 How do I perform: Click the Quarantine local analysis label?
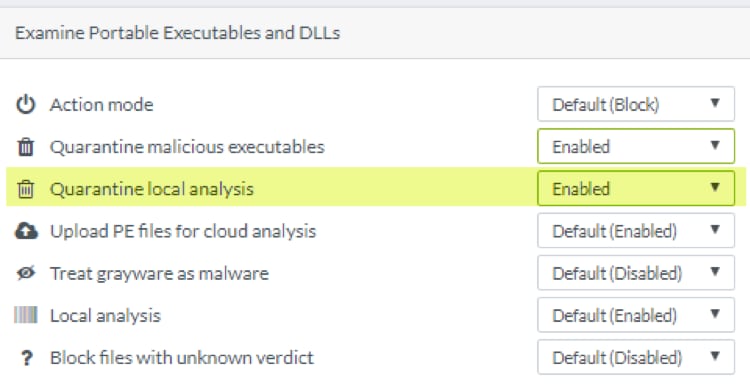point(152,189)
